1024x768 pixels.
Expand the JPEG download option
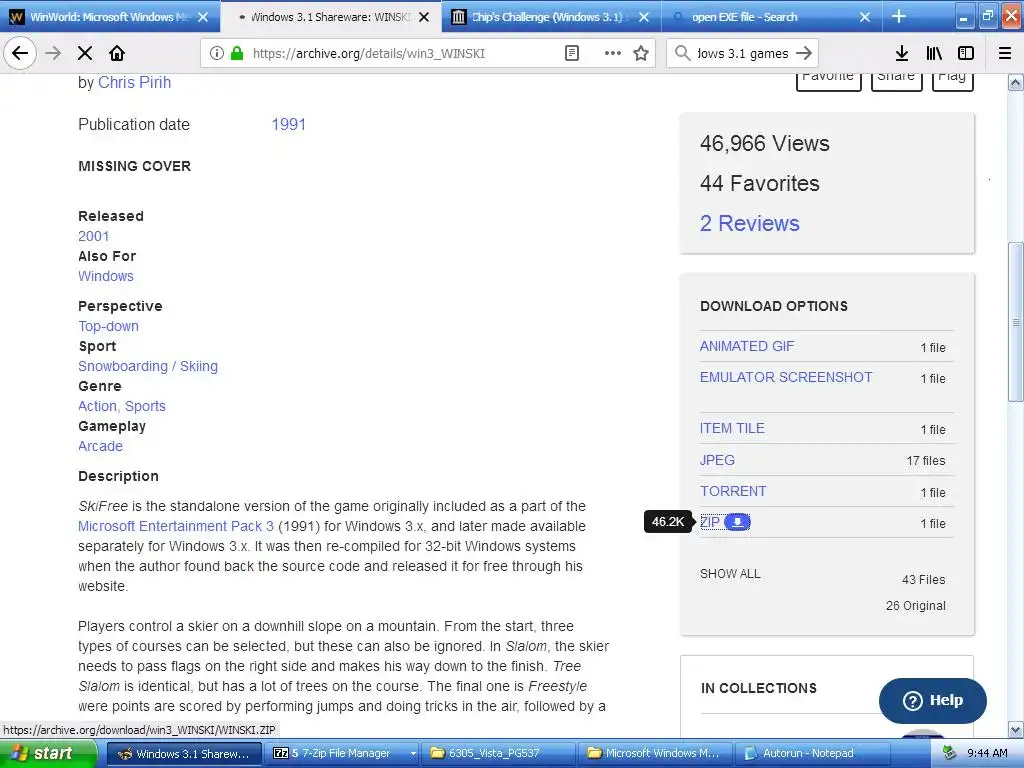click(x=717, y=460)
